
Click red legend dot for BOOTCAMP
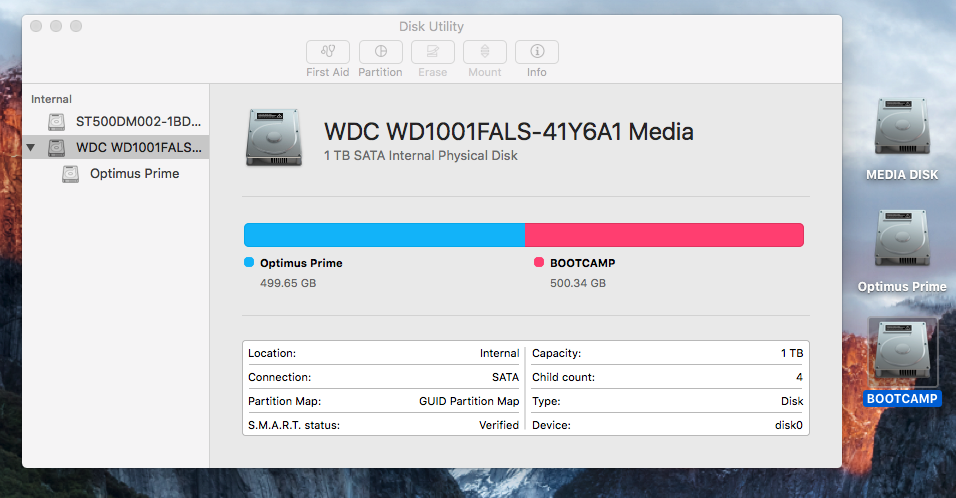[x=538, y=262]
